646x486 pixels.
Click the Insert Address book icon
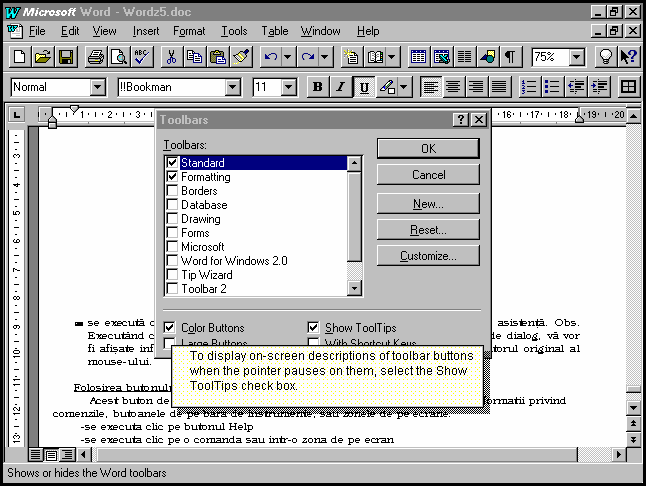(375, 57)
